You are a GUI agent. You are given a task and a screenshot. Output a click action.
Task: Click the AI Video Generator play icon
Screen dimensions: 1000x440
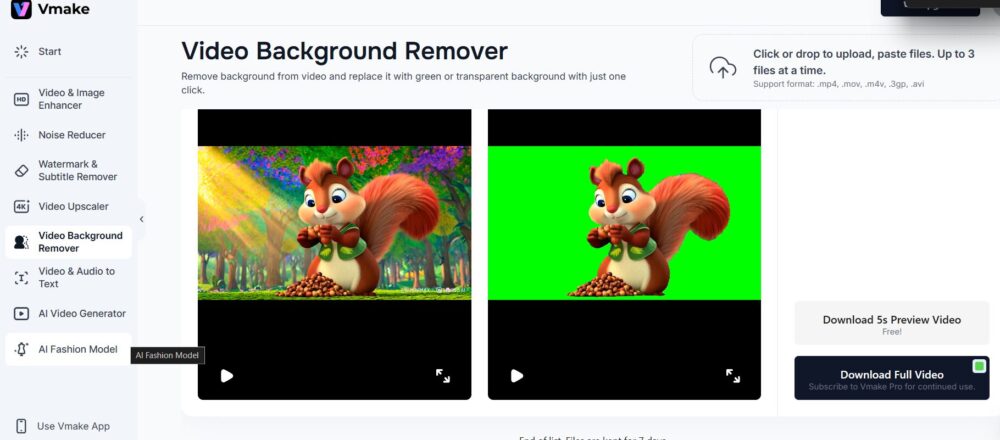click(x=21, y=313)
